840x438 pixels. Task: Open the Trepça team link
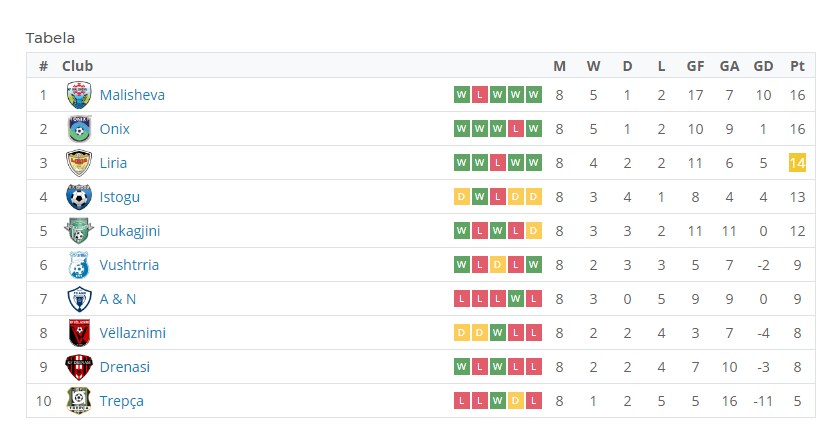(121, 401)
